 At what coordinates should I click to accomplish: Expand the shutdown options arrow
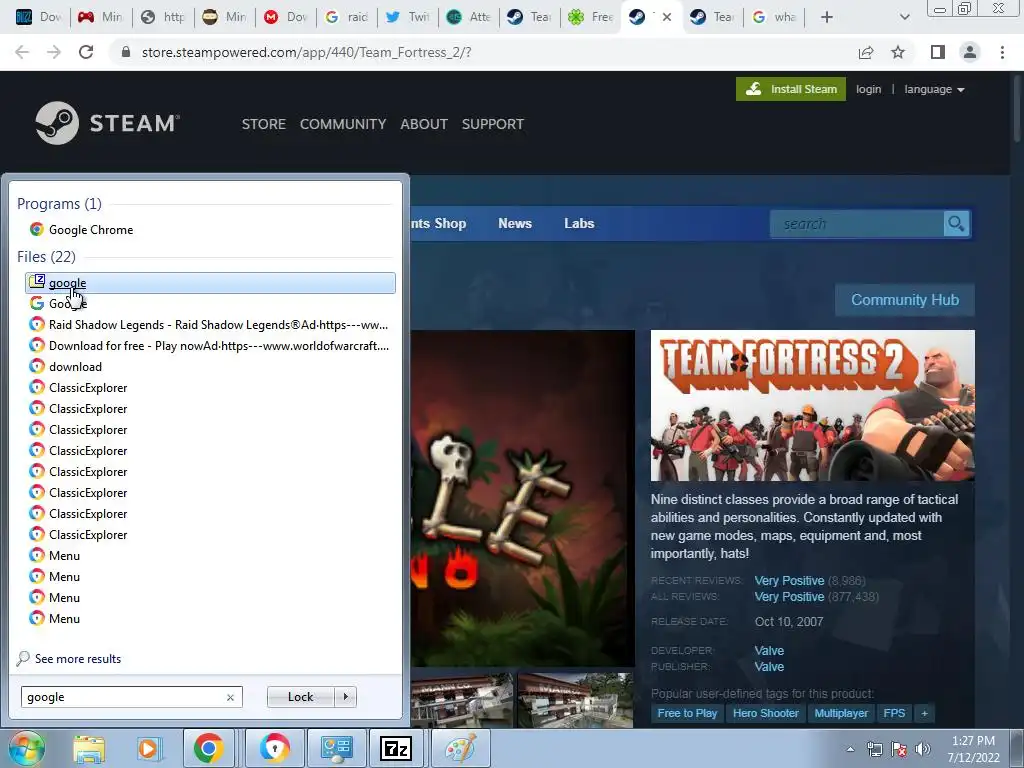coord(346,697)
